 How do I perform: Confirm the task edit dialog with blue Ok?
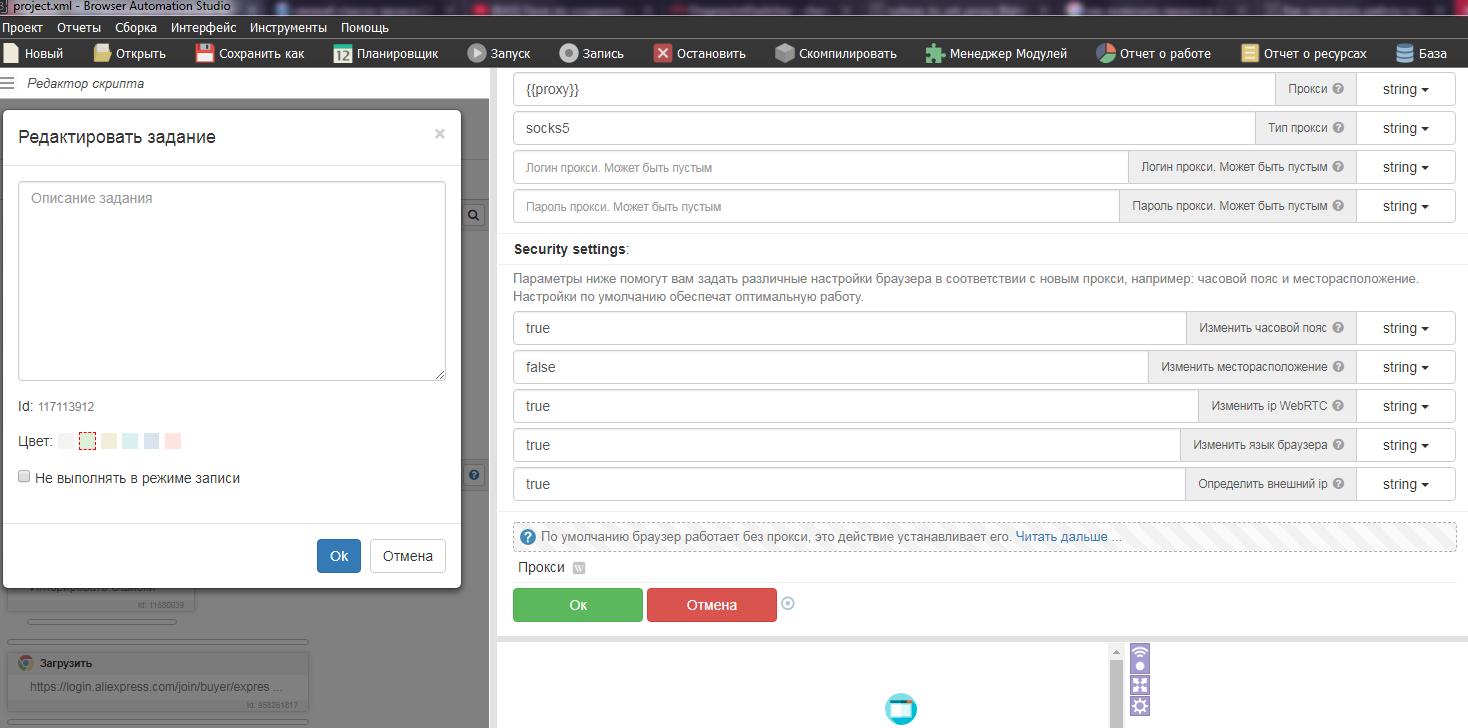click(x=339, y=556)
